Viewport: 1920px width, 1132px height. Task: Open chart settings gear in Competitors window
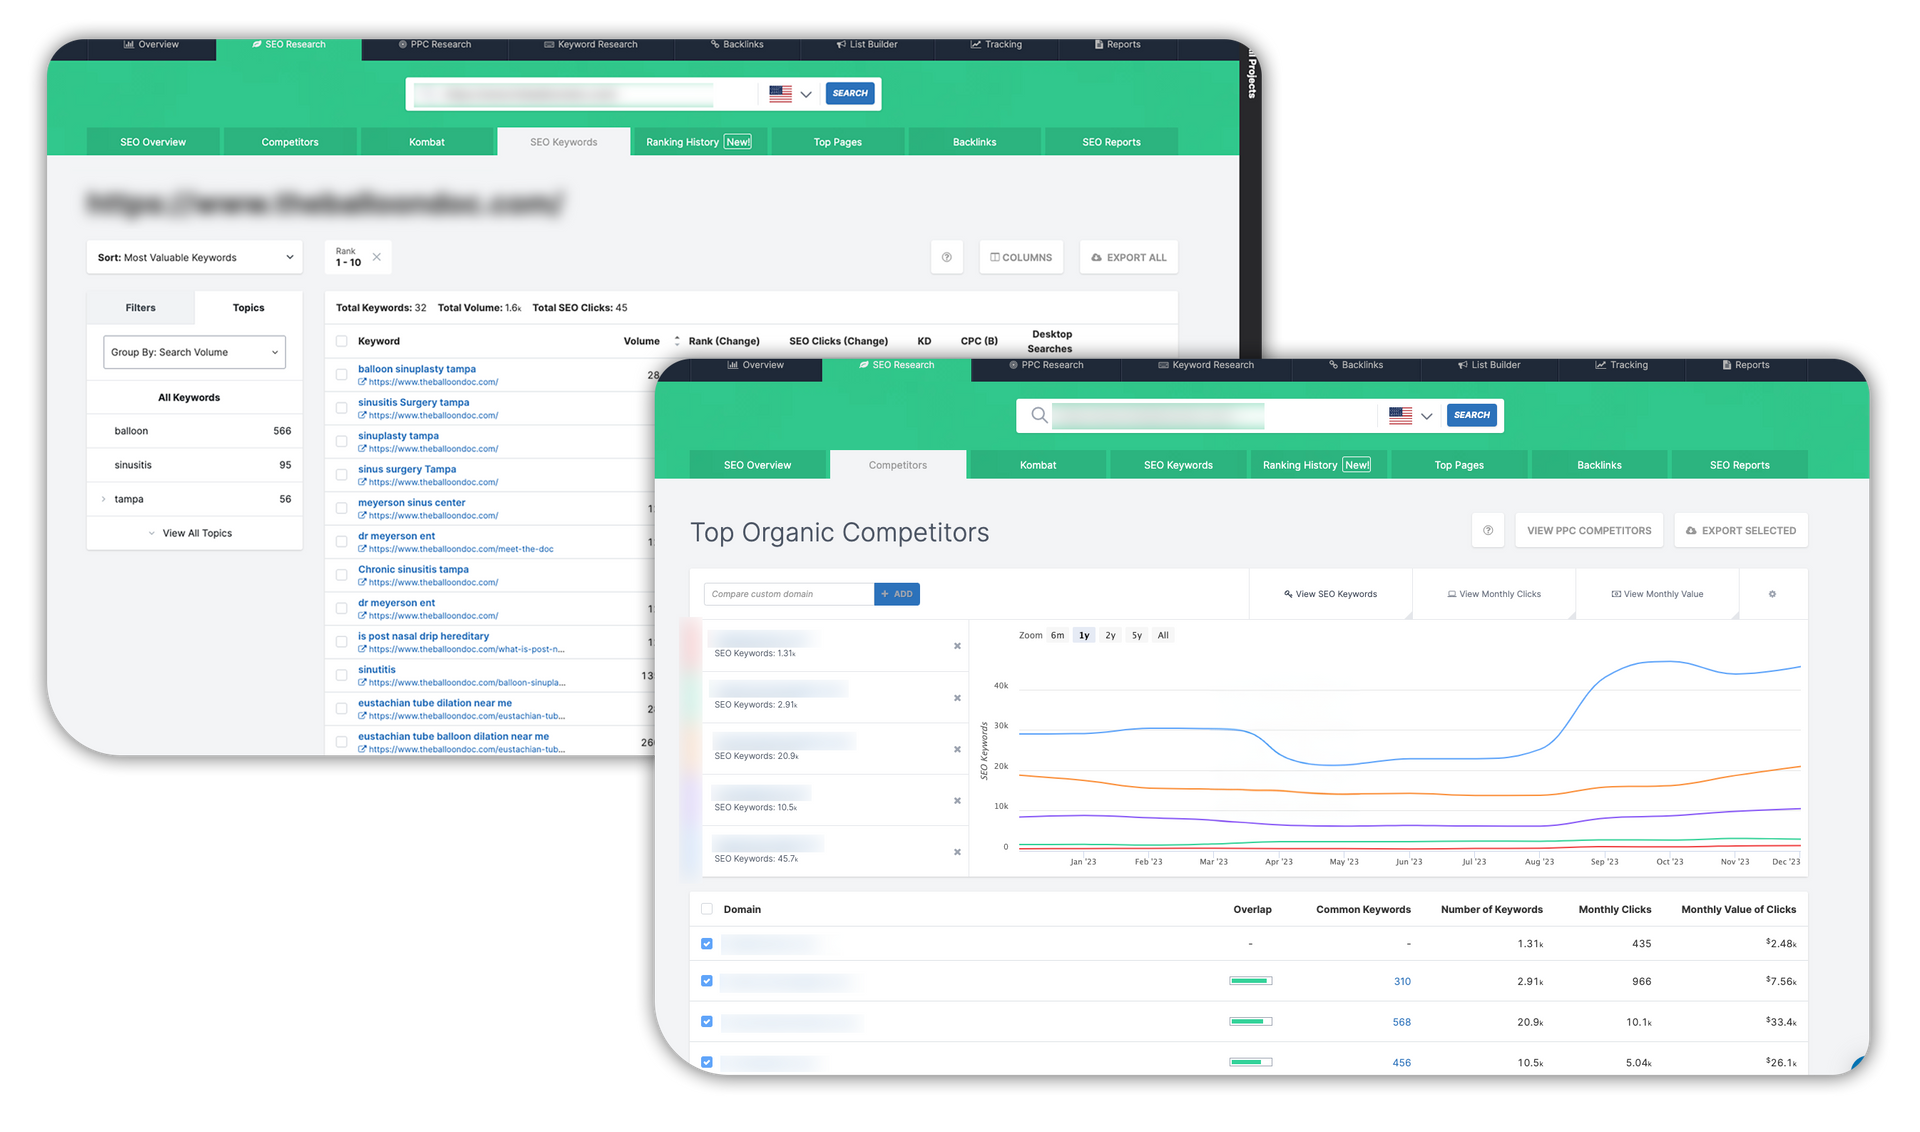click(1772, 594)
